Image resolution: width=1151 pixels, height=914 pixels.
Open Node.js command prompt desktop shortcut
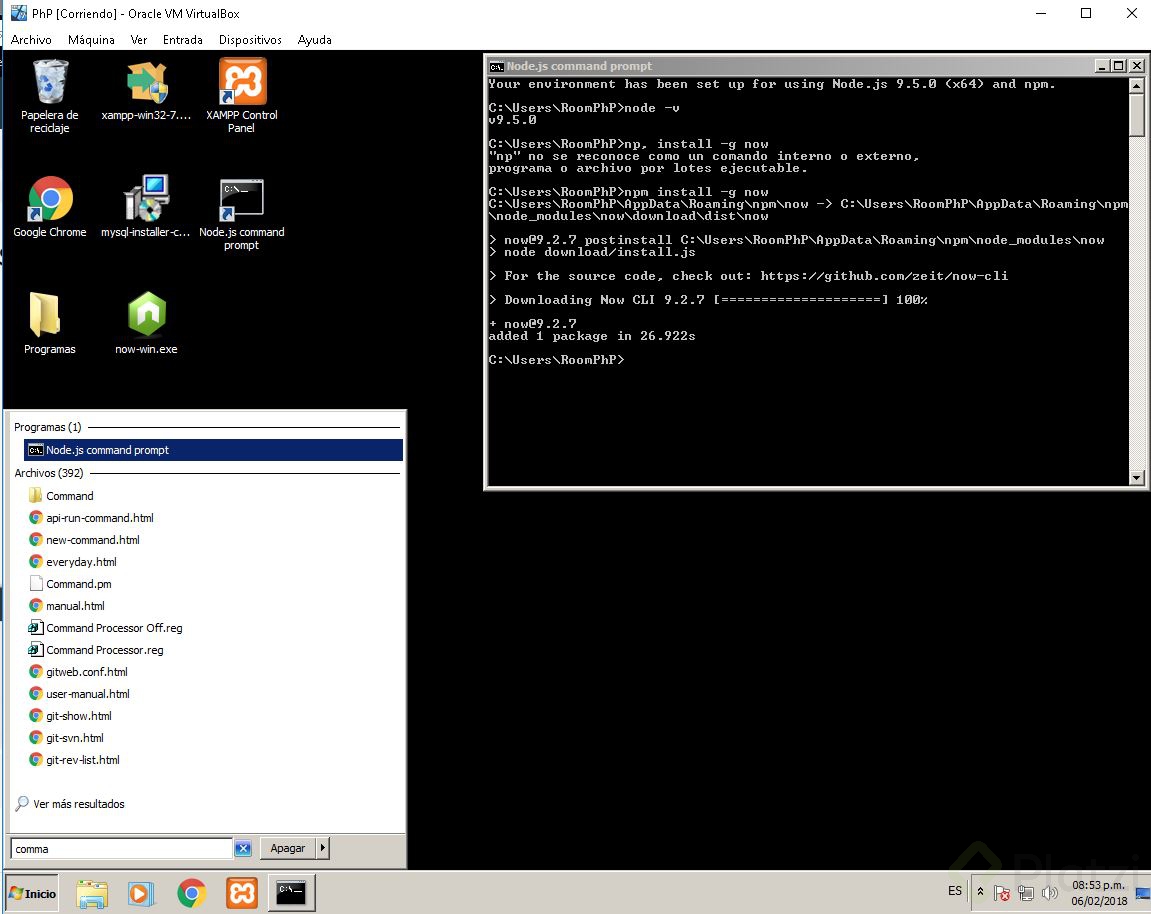click(x=242, y=213)
